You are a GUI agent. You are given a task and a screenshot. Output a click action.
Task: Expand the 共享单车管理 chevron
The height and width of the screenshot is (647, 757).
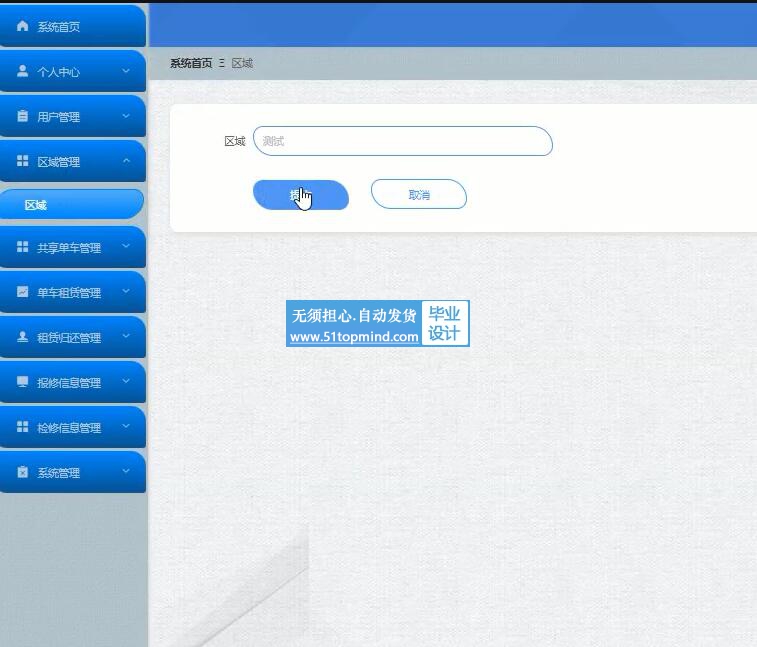point(126,246)
